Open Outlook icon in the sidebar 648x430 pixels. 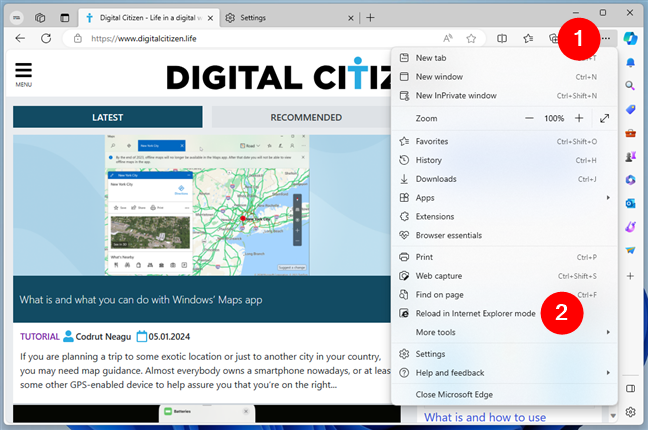coord(630,203)
